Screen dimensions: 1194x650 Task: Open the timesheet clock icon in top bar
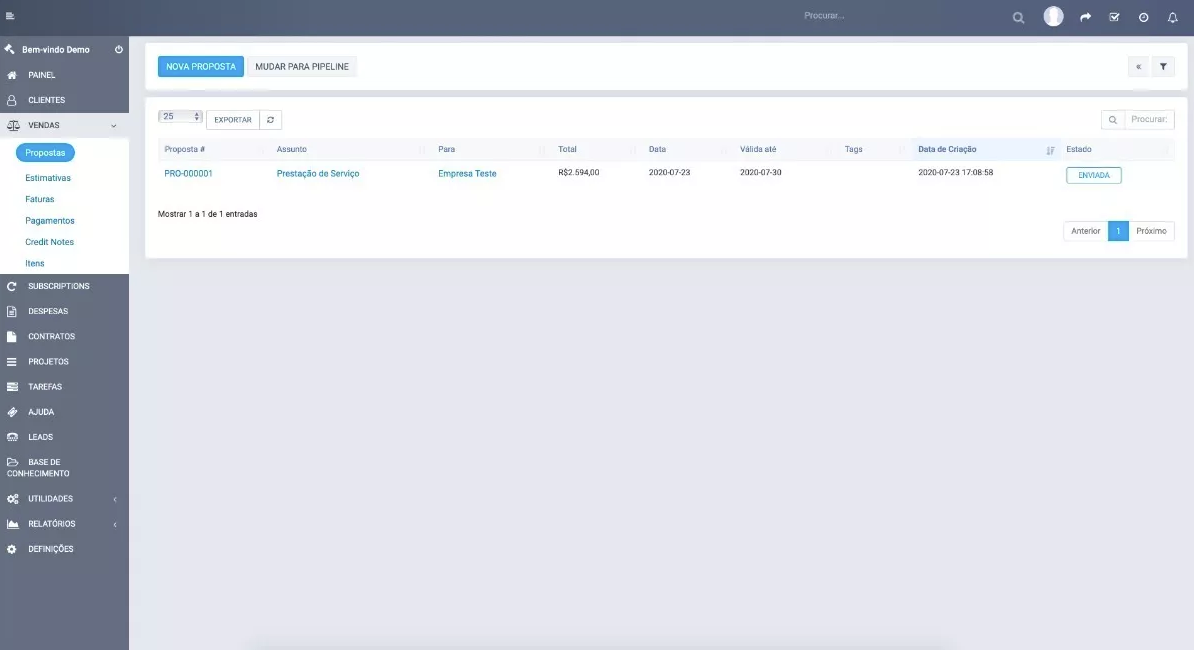1143,17
